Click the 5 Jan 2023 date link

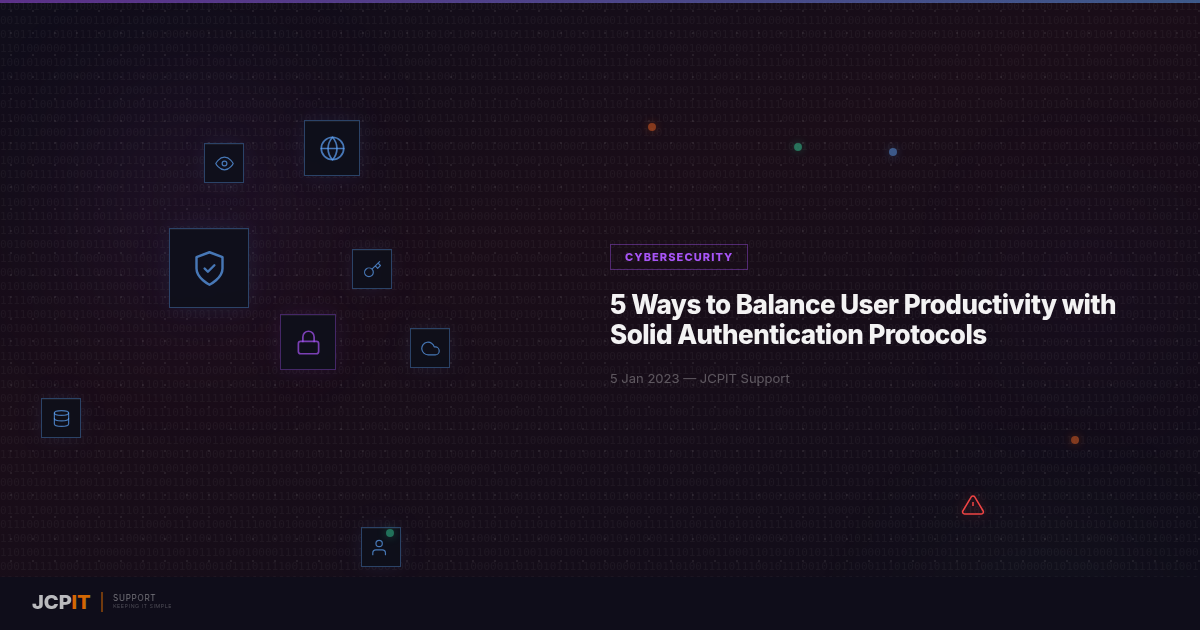coord(644,378)
